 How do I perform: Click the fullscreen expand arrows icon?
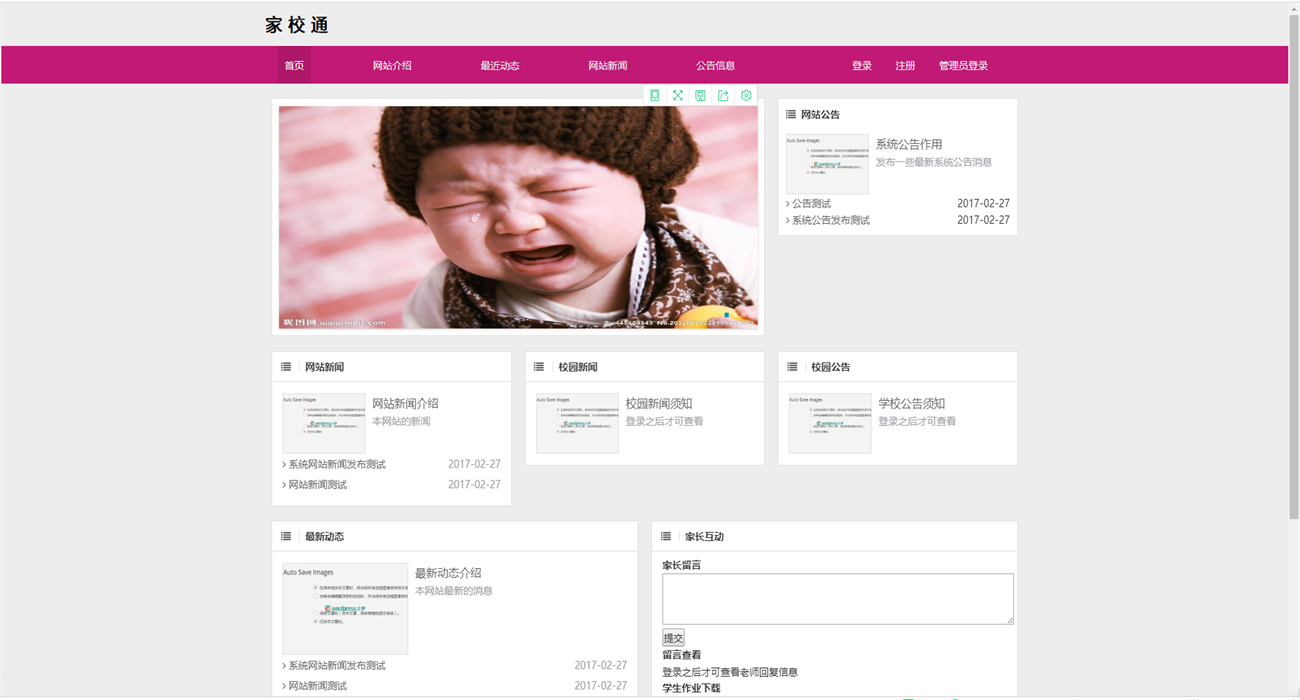678,95
